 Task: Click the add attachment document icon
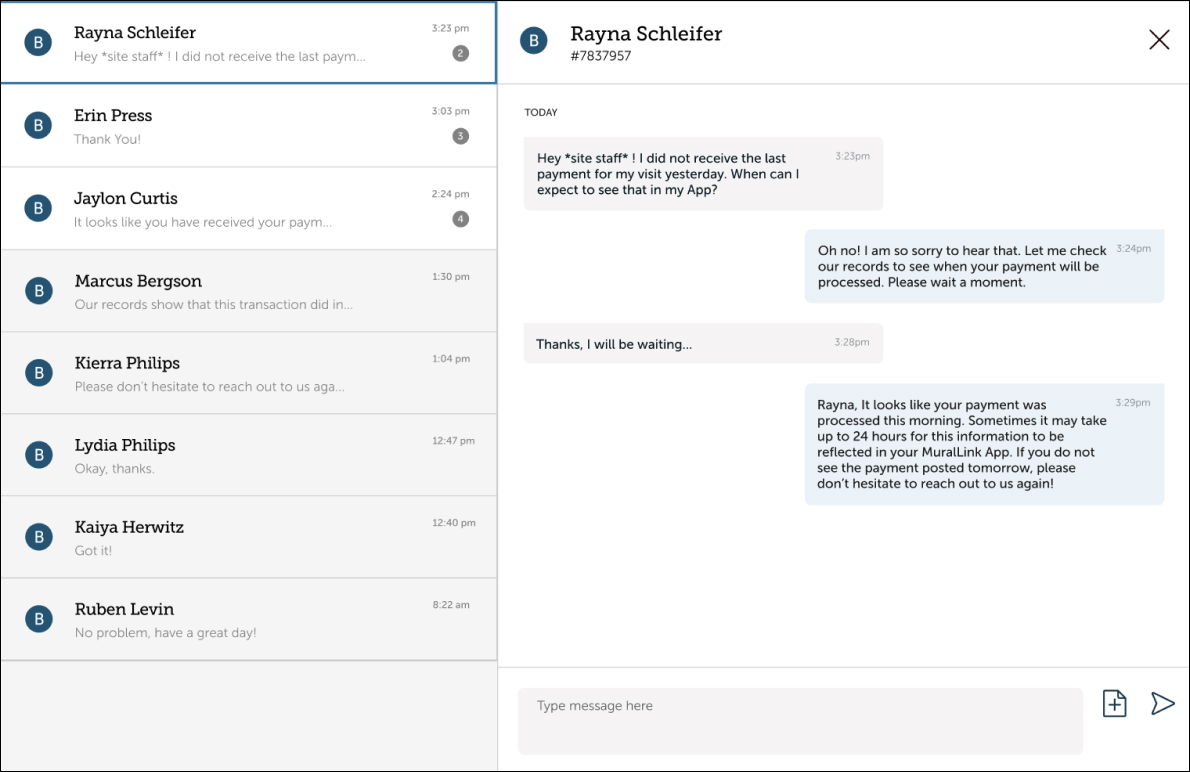tap(1114, 704)
